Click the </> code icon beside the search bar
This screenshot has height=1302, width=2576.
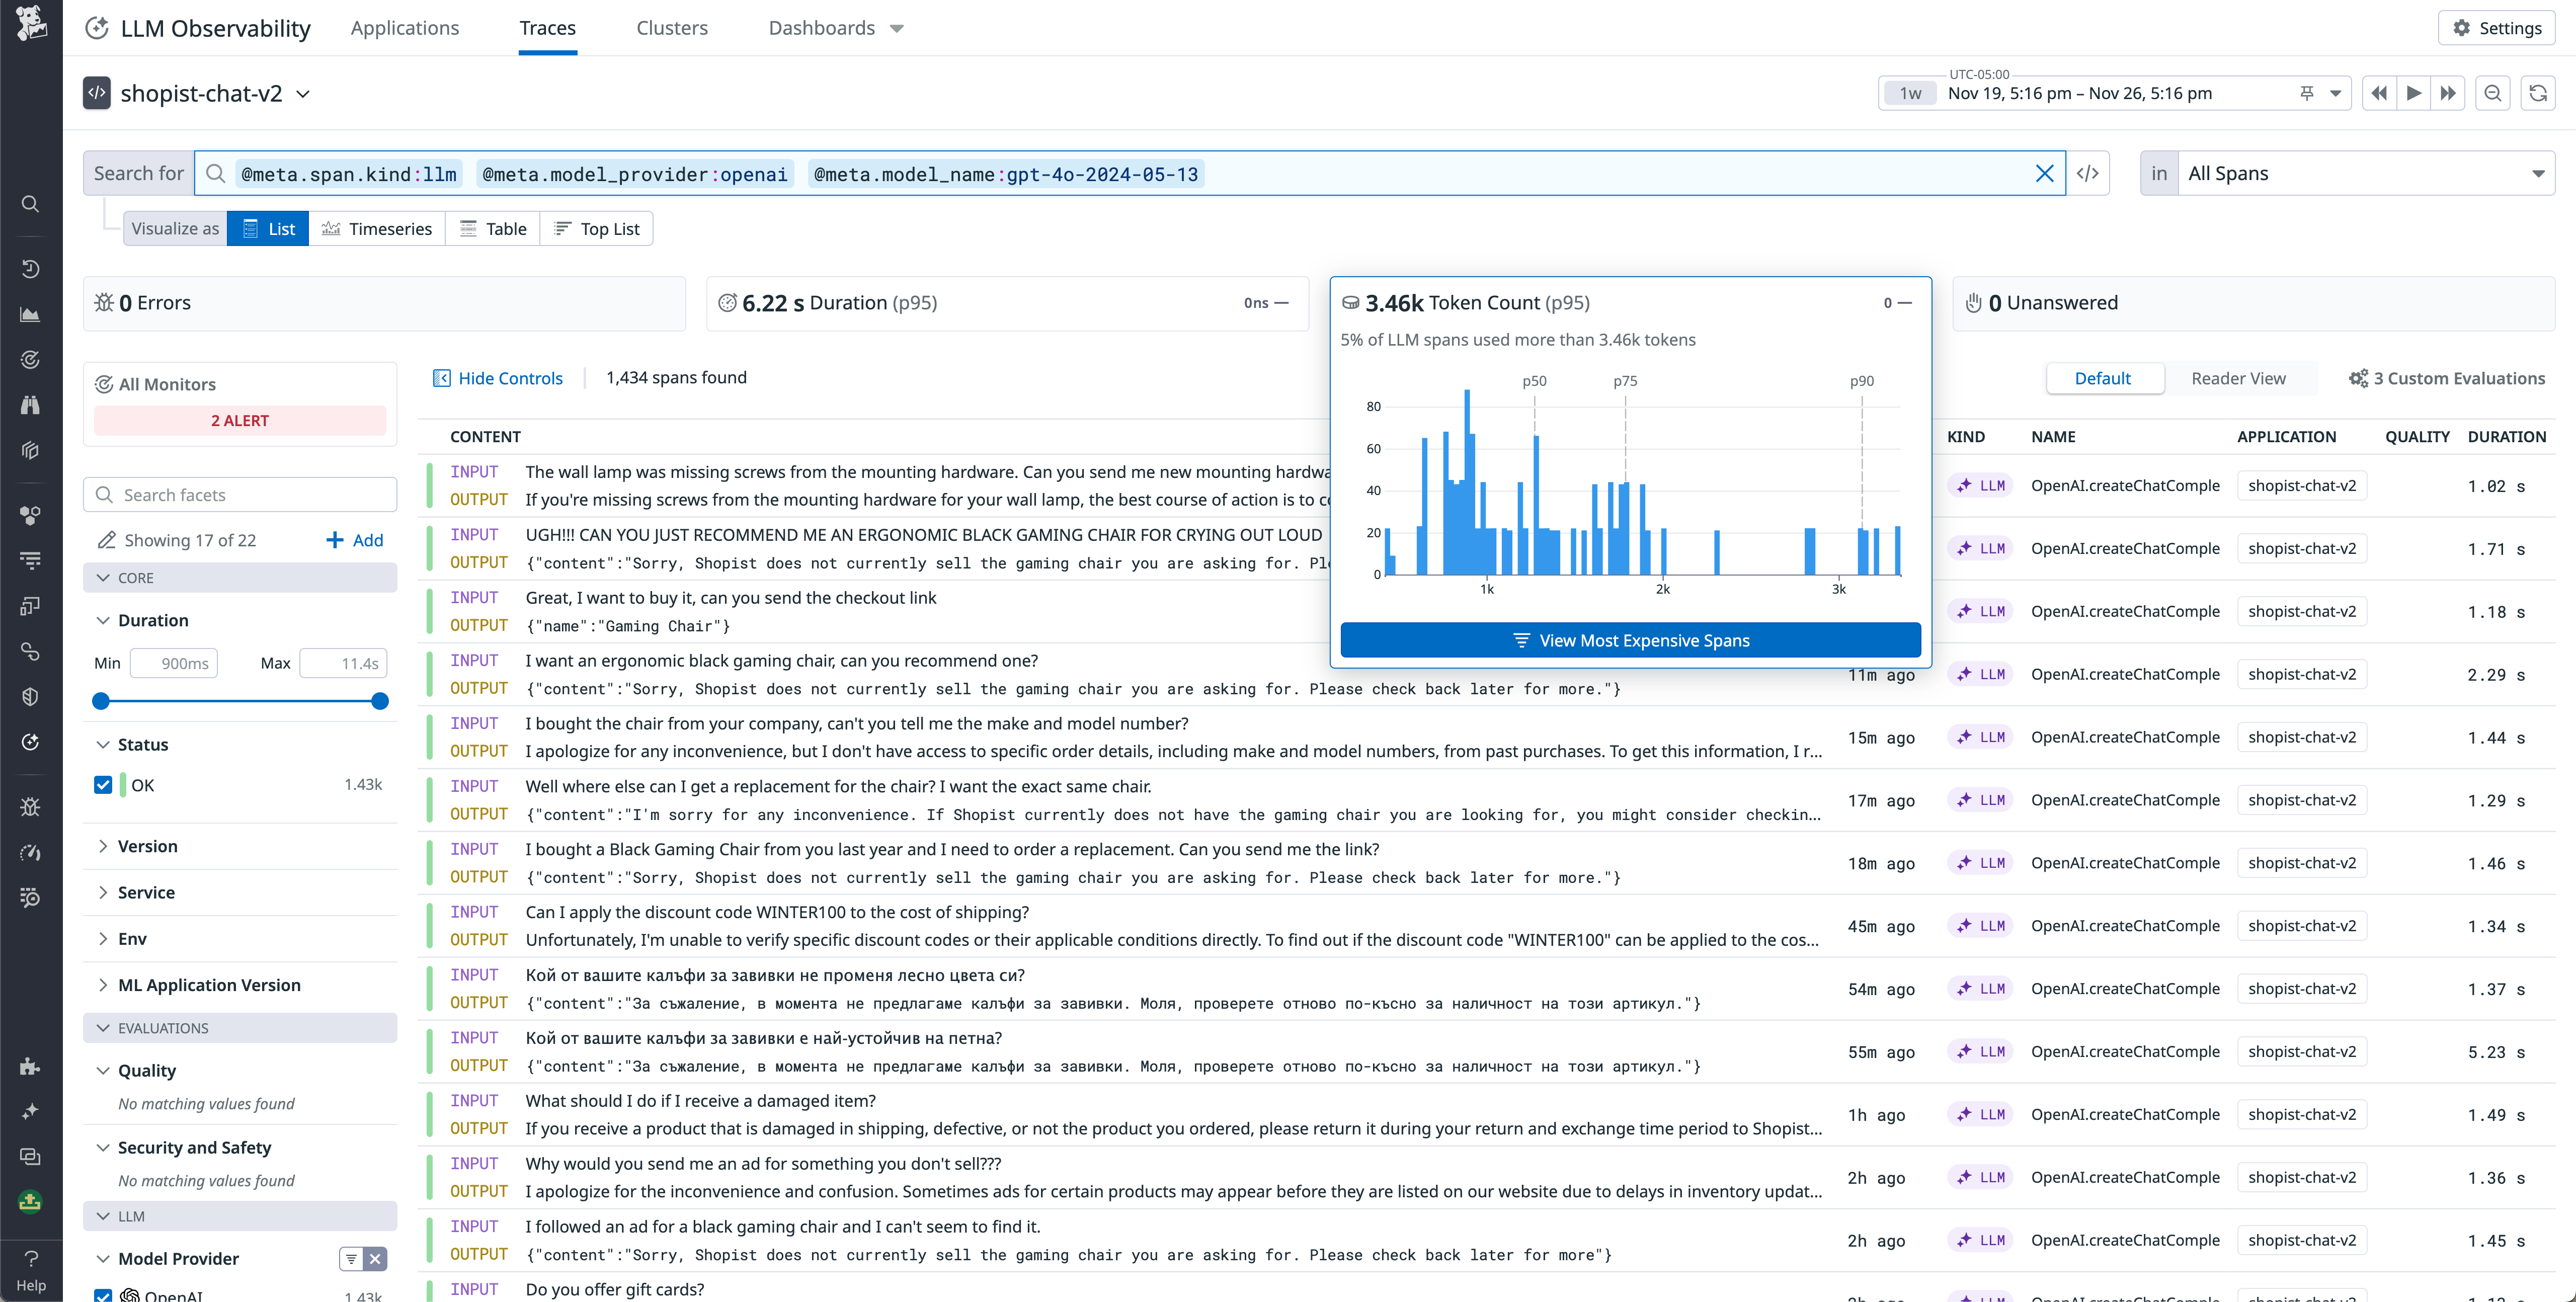point(2089,173)
